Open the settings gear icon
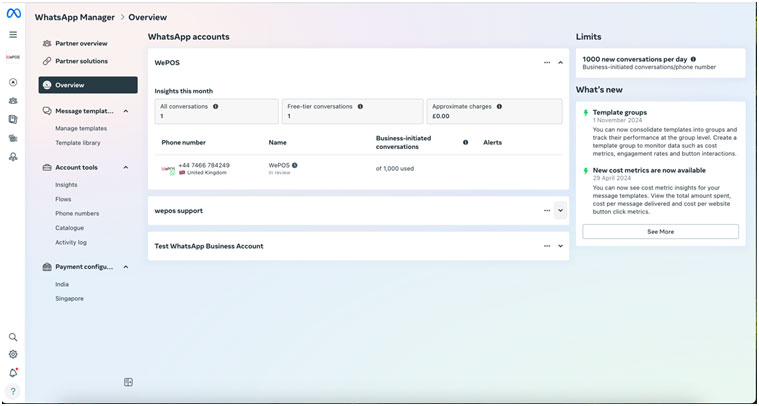The height and width of the screenshot is (406, 759). pos(13,354)
